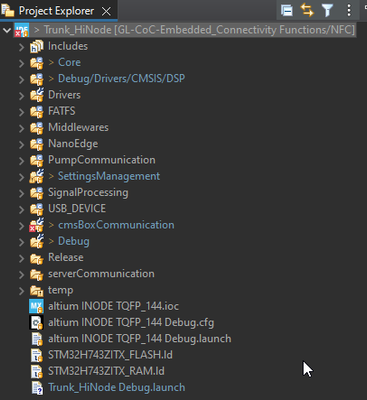Click the PumpCommunication folder icon
This screenshot has width=367, height=400.
tap(36, 160)
